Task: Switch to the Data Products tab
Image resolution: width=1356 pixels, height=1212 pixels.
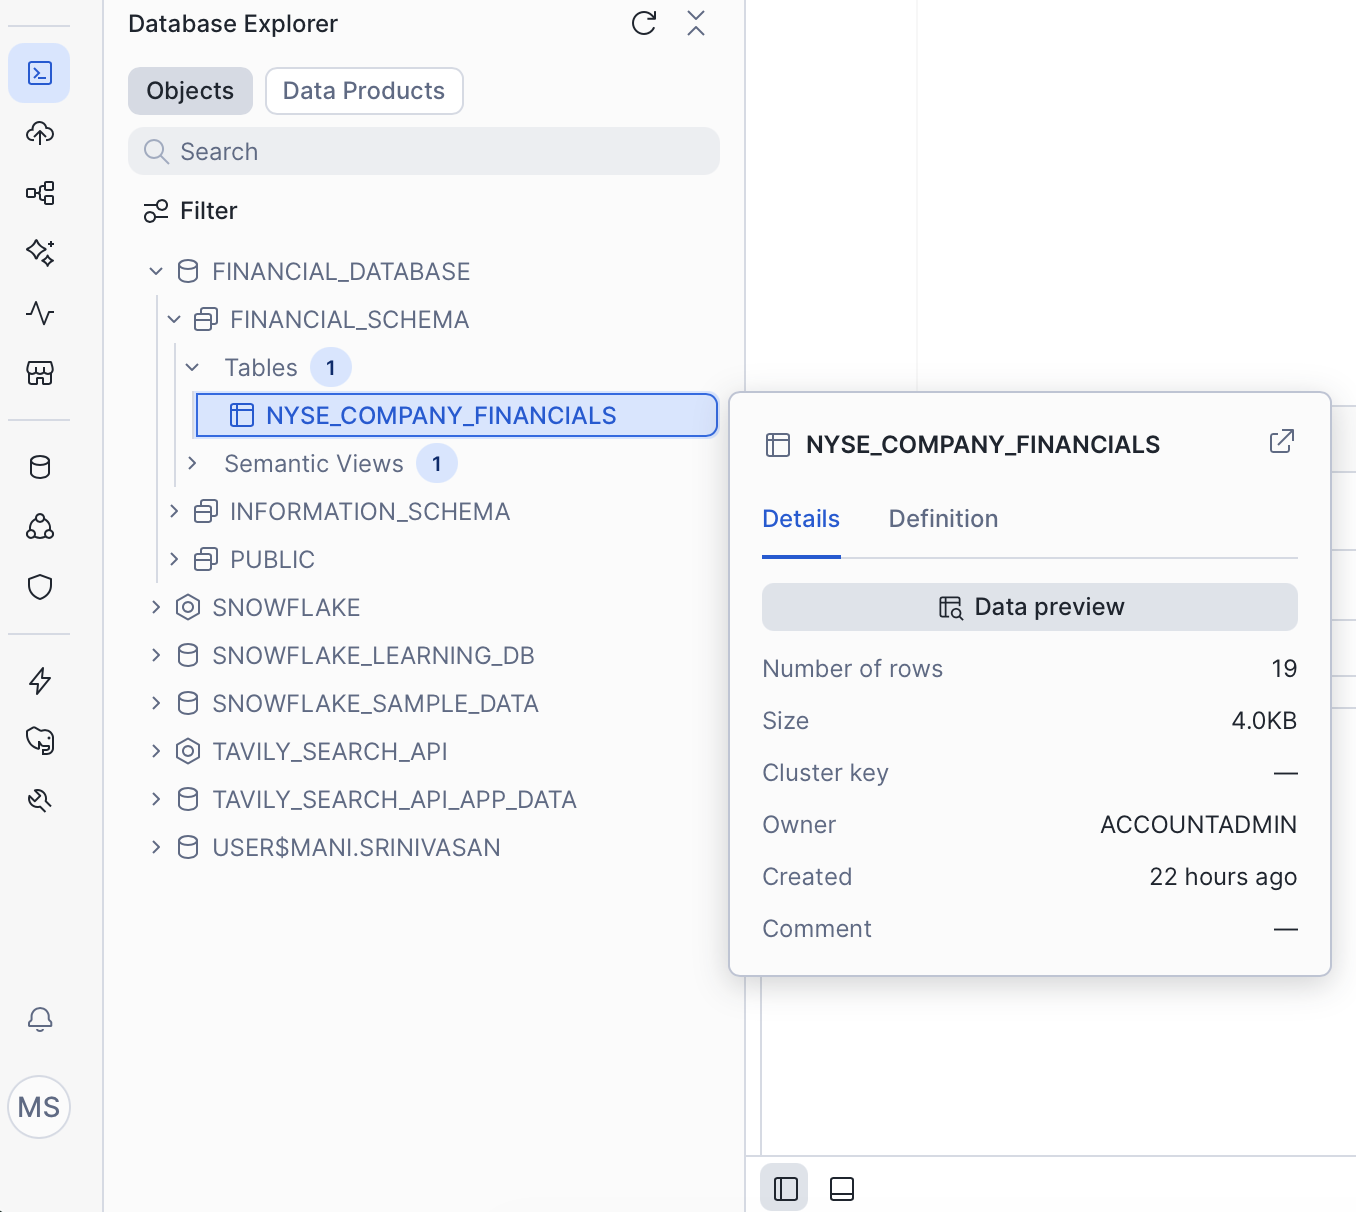Action: click(x=364, y=90)
